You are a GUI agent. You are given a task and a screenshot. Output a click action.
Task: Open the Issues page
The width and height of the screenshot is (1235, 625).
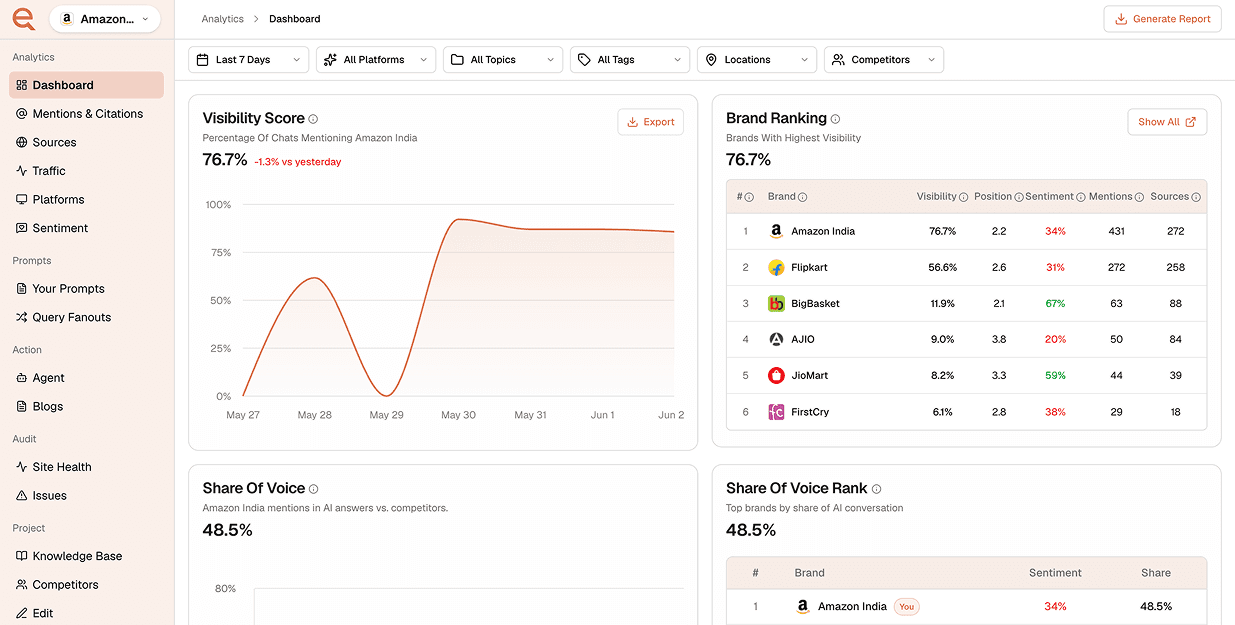[86, 495]
